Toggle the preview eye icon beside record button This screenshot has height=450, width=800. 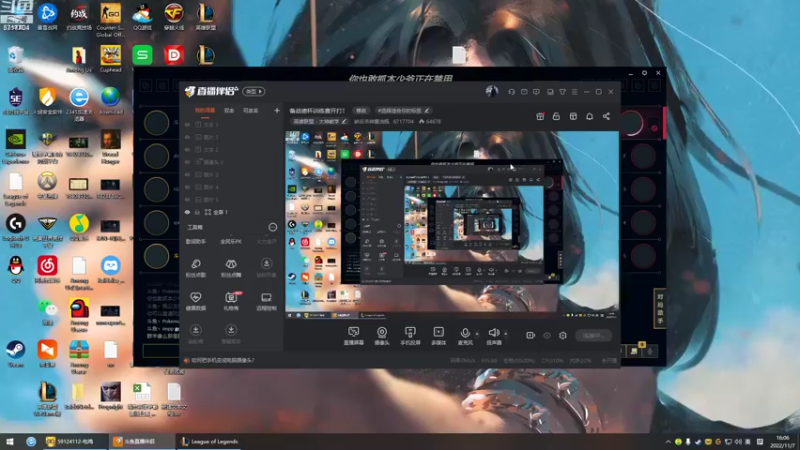[x=547, y=335]
